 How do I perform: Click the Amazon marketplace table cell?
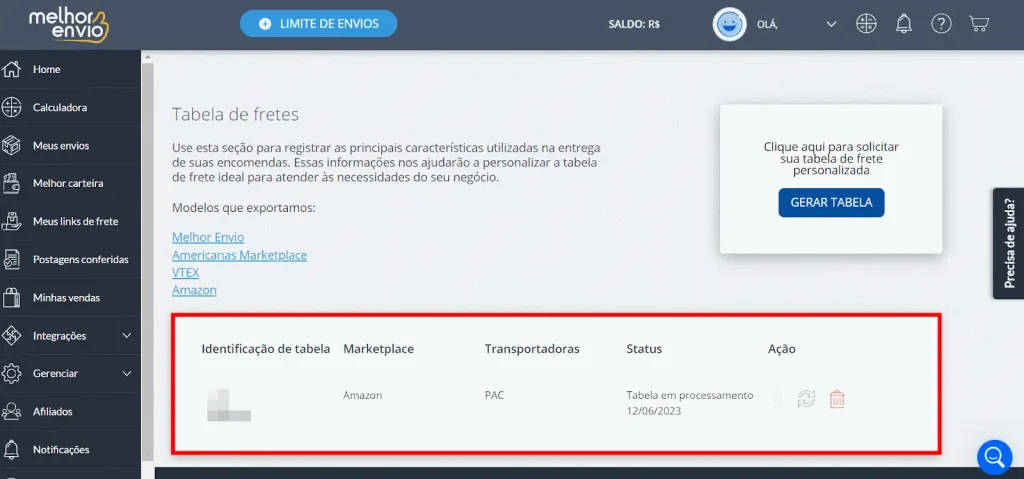pyautogui.click(x=362, y=395)
